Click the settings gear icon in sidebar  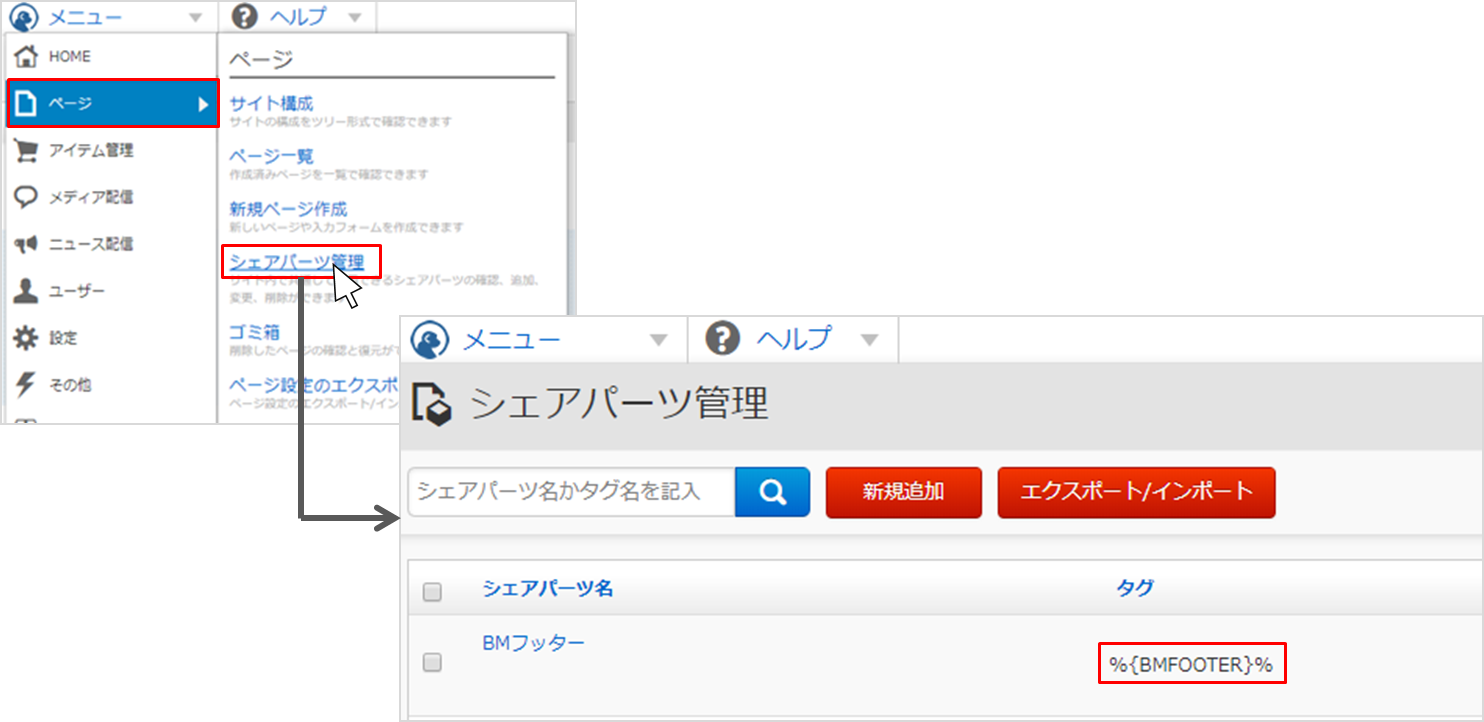(27, 338)
